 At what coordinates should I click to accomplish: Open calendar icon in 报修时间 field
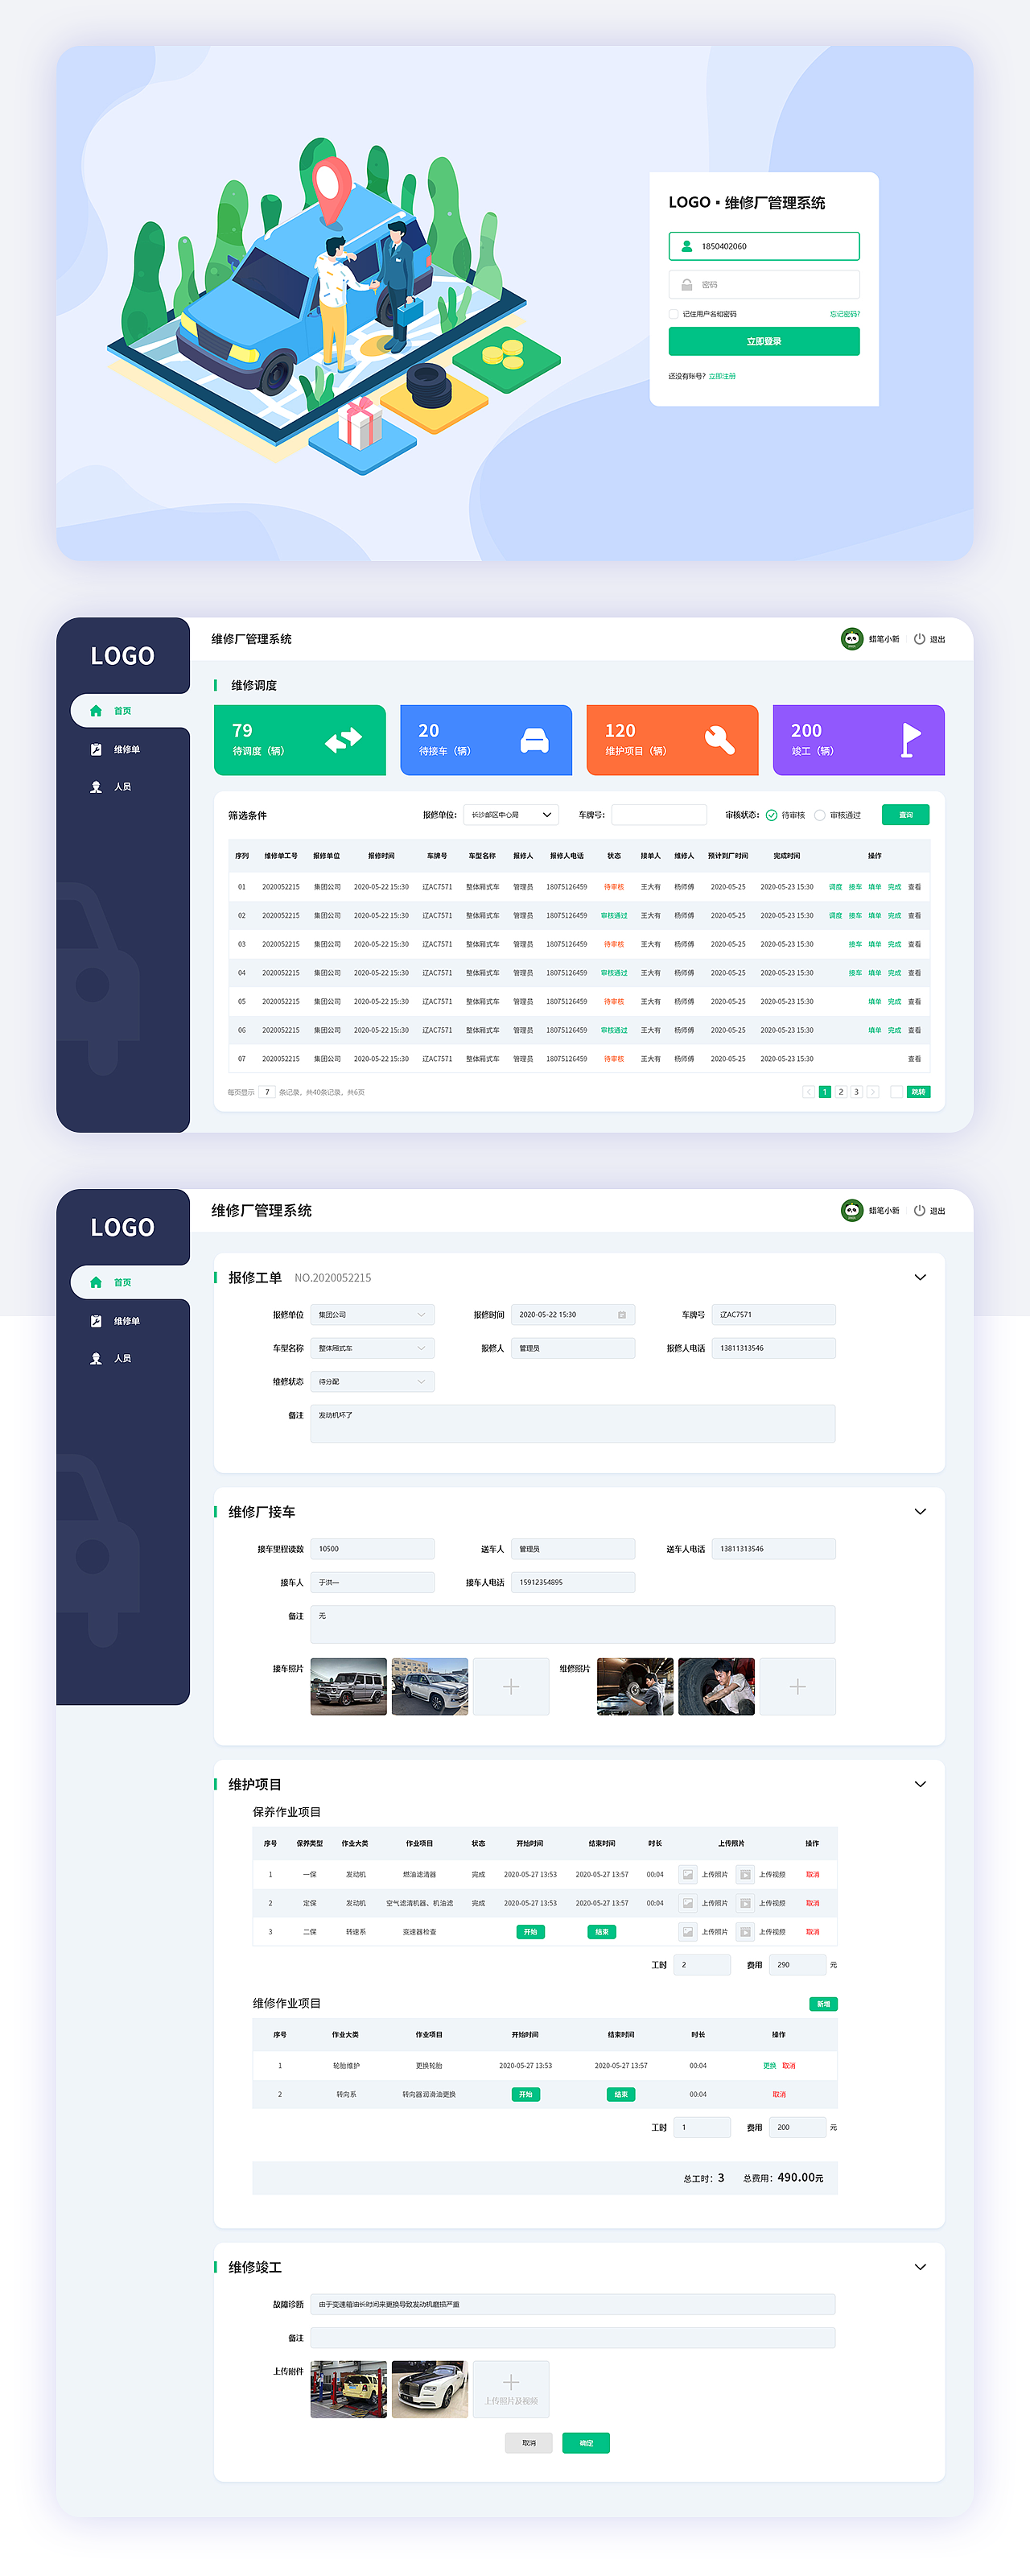(621, 1315)
